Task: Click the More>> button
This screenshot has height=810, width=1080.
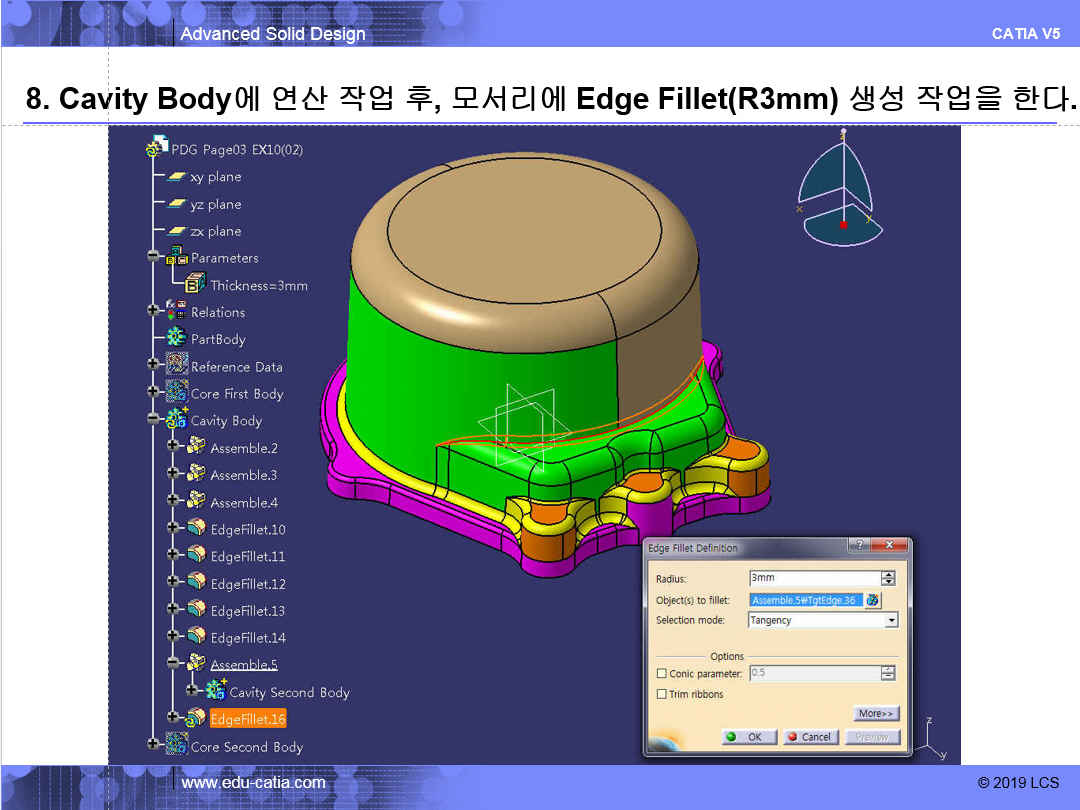Action: pyautogui.click(x=876, y=713)
